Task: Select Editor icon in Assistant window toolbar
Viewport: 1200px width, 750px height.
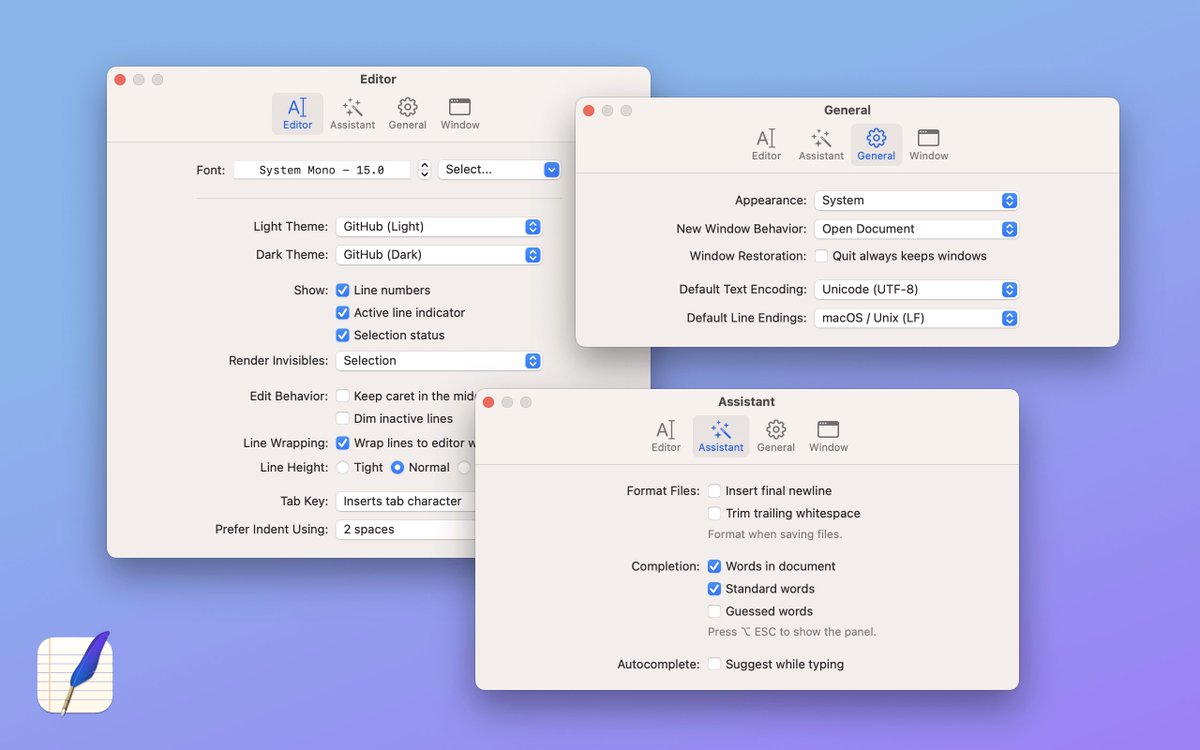Action: (x=666, y=436)
